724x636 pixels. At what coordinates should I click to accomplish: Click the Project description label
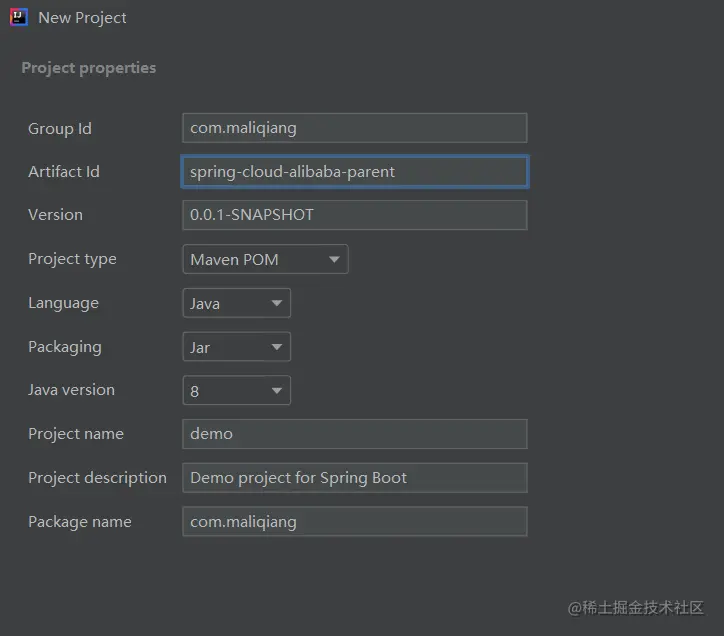(97, 478)
